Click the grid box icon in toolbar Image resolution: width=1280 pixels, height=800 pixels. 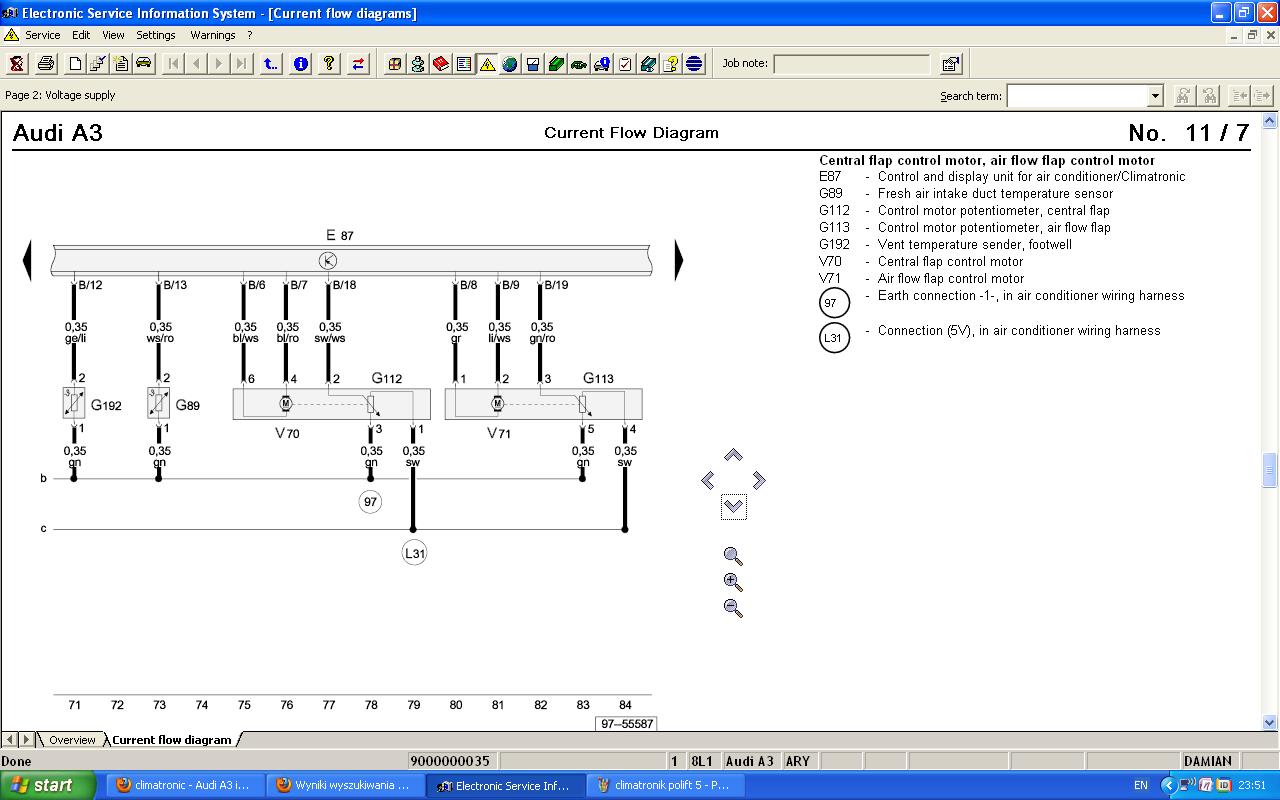click(395, 64)
